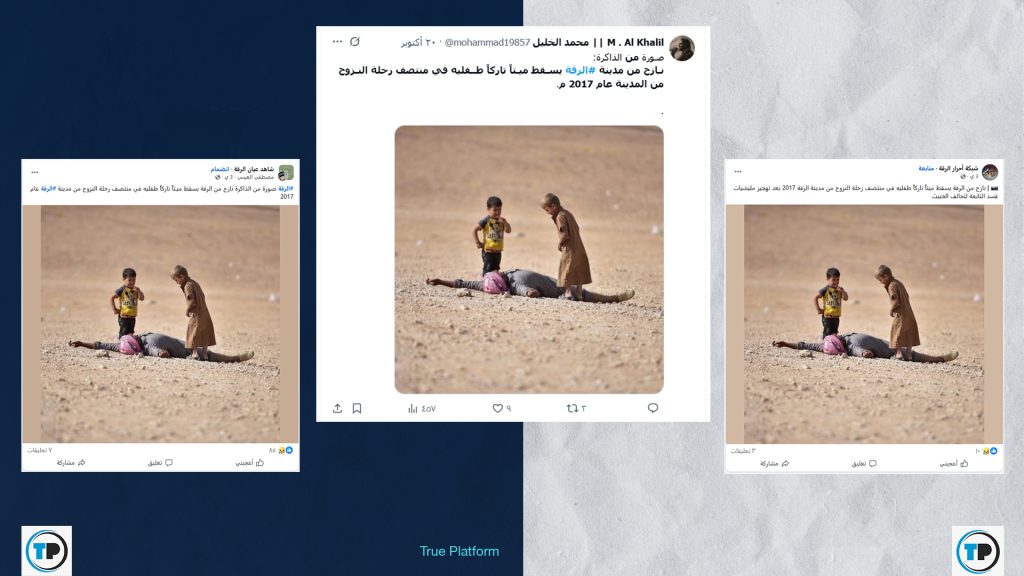Open three-dot menu on left Facebook post
Image resolution: width=1024 pixels, height=576 pixels.
point(35,172)
